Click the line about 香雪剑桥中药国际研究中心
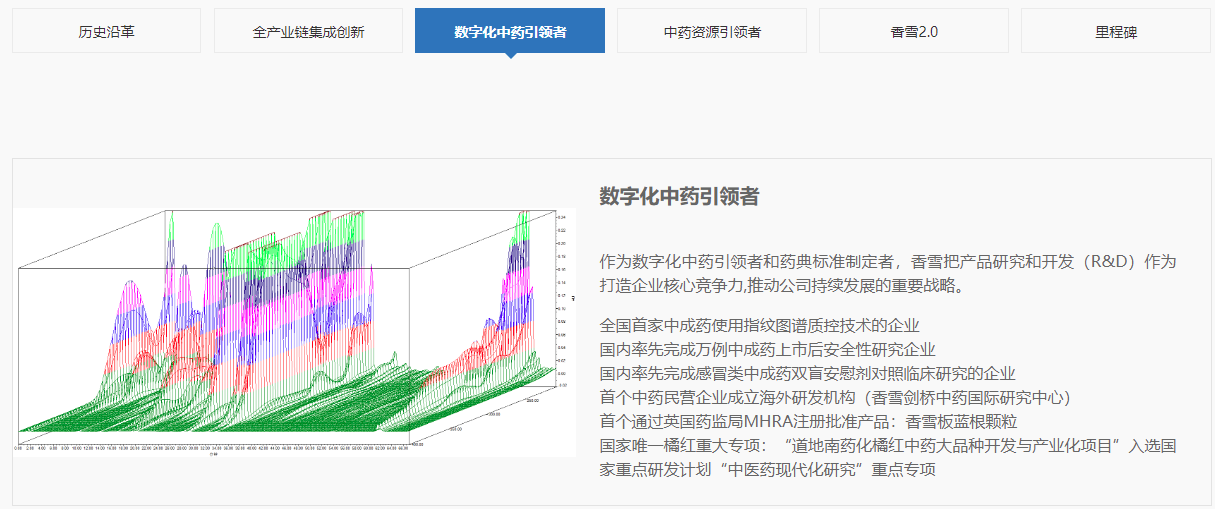1215x509 pixels. pos(835,398)
